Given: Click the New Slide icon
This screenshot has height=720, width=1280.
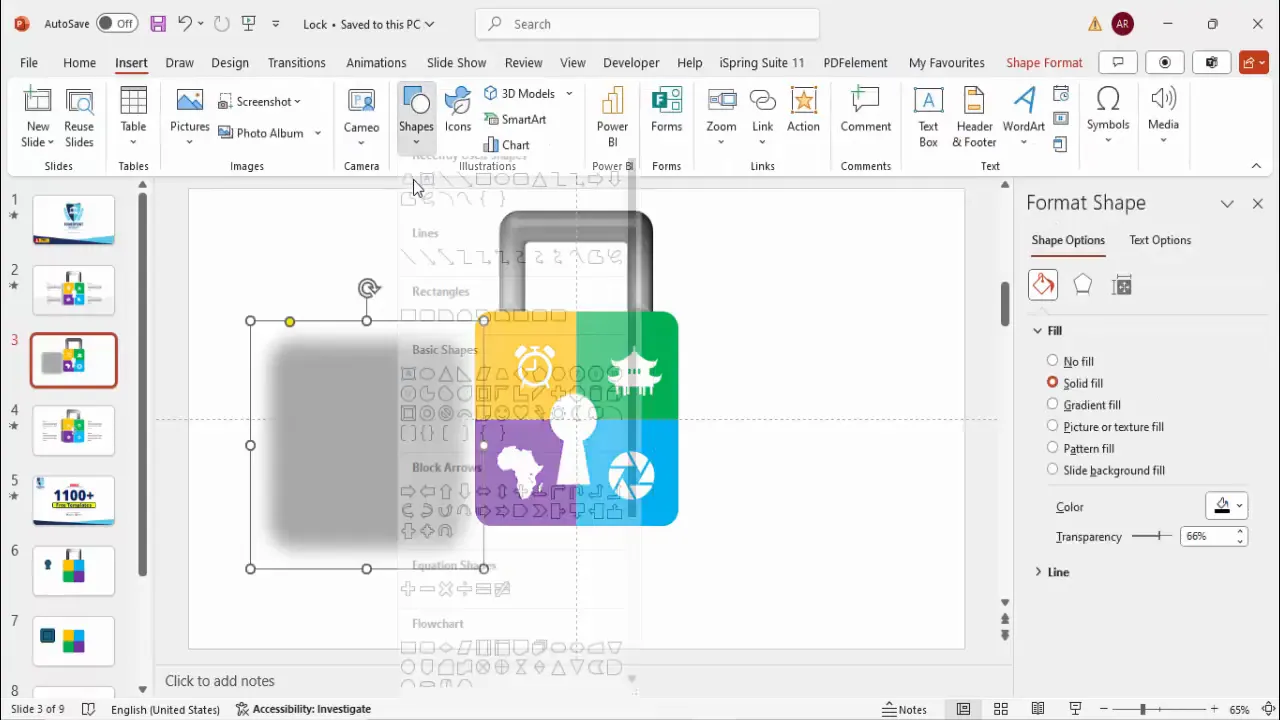Looking at the screenshot, I should tap(38, 103).
